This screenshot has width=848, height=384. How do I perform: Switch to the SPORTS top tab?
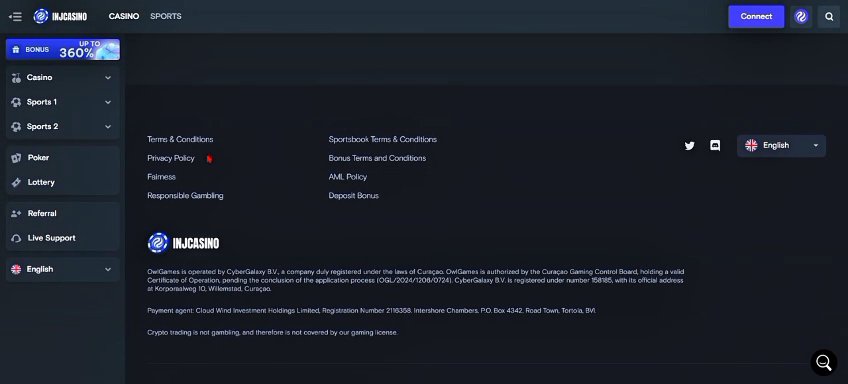(x=165, y=16)
